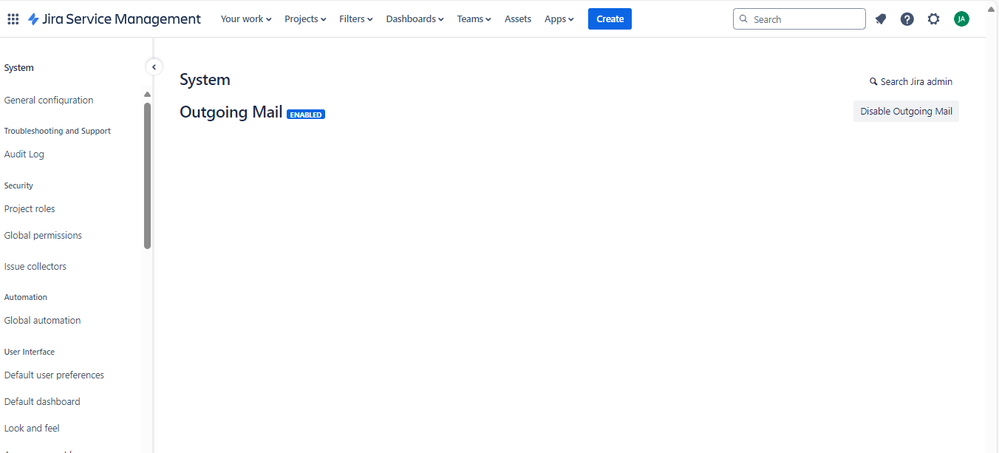Viewport: 999px width, 453px height.
Task: Open the Assets menu item
Action: [518, 19]
